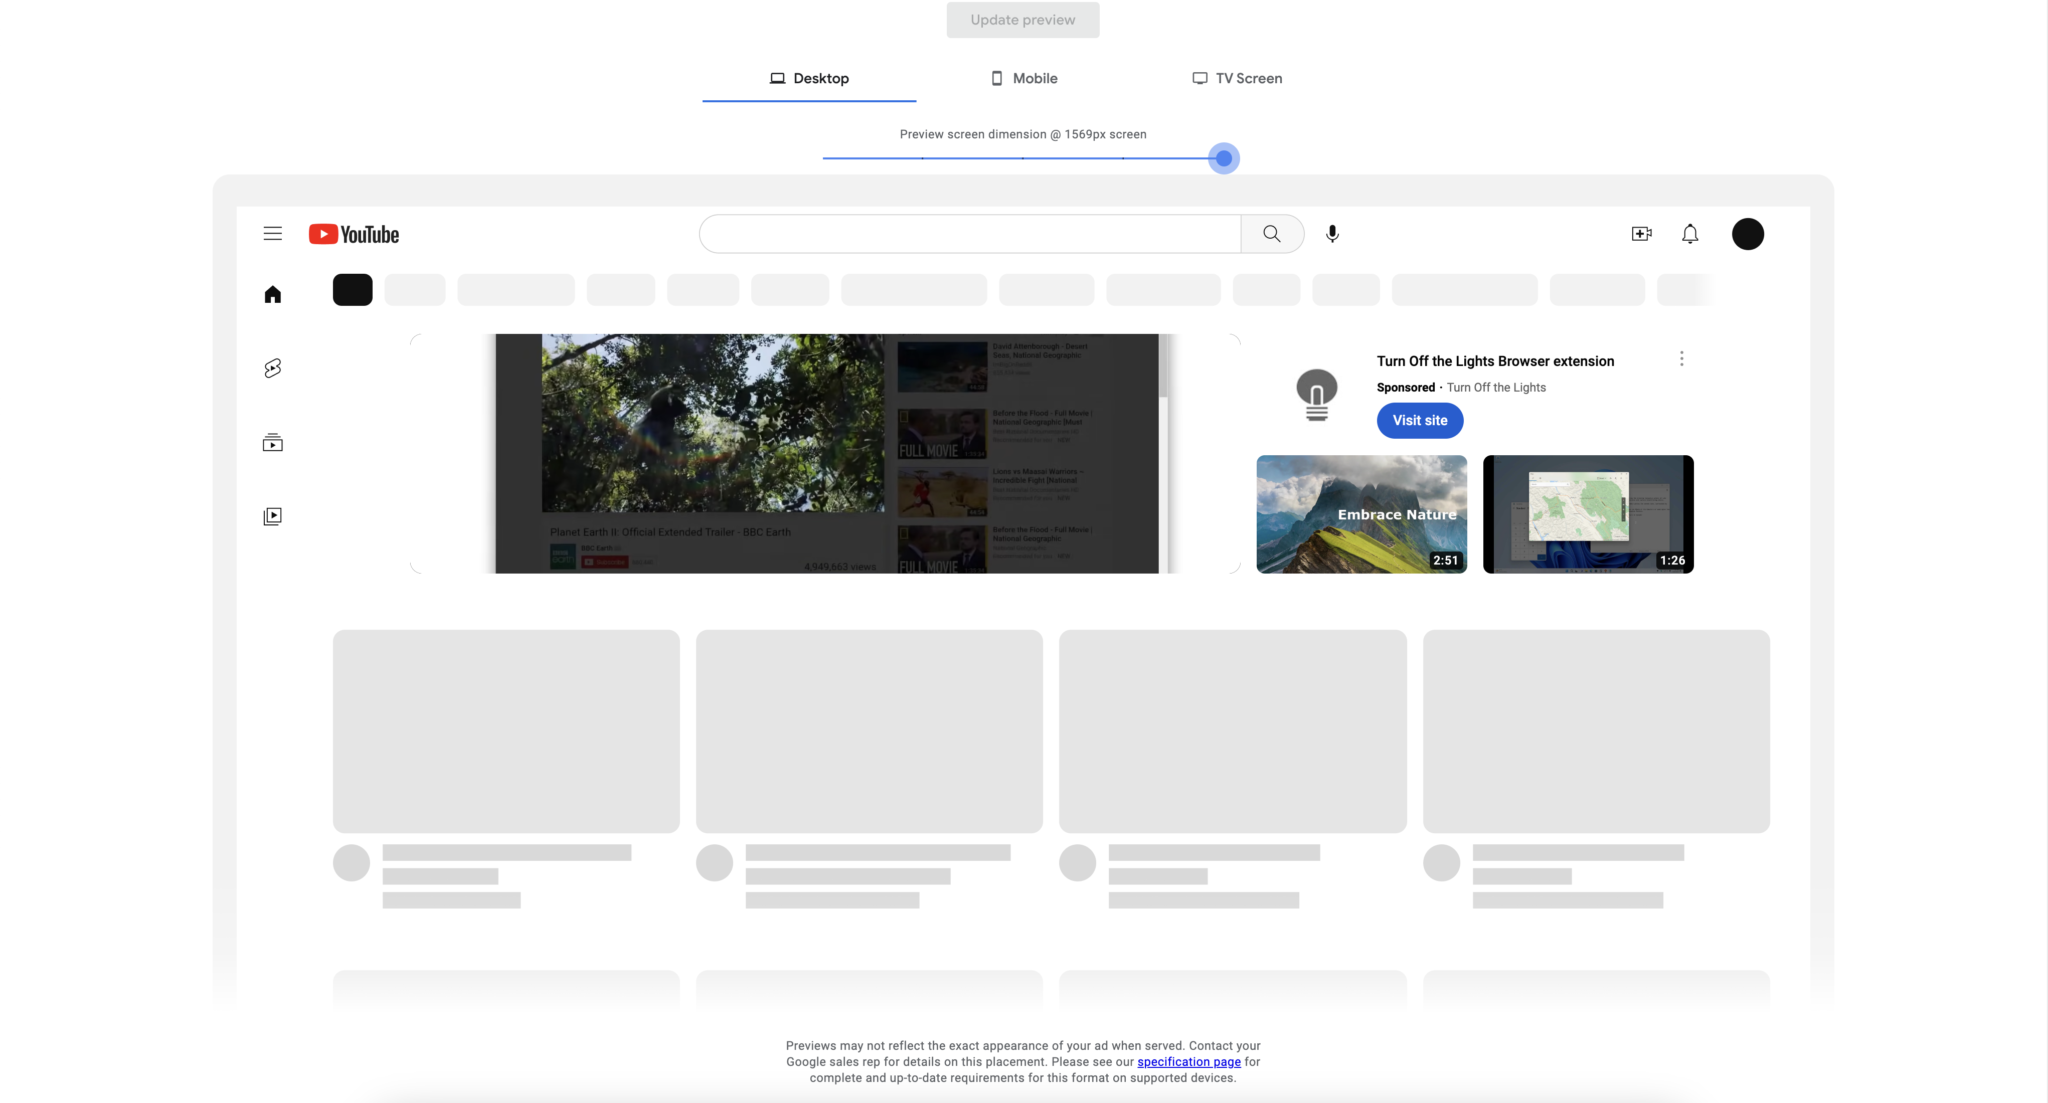Open the You library icon in sidebar
This screenshot has height=1103, width=2048.
click(271, 515)
